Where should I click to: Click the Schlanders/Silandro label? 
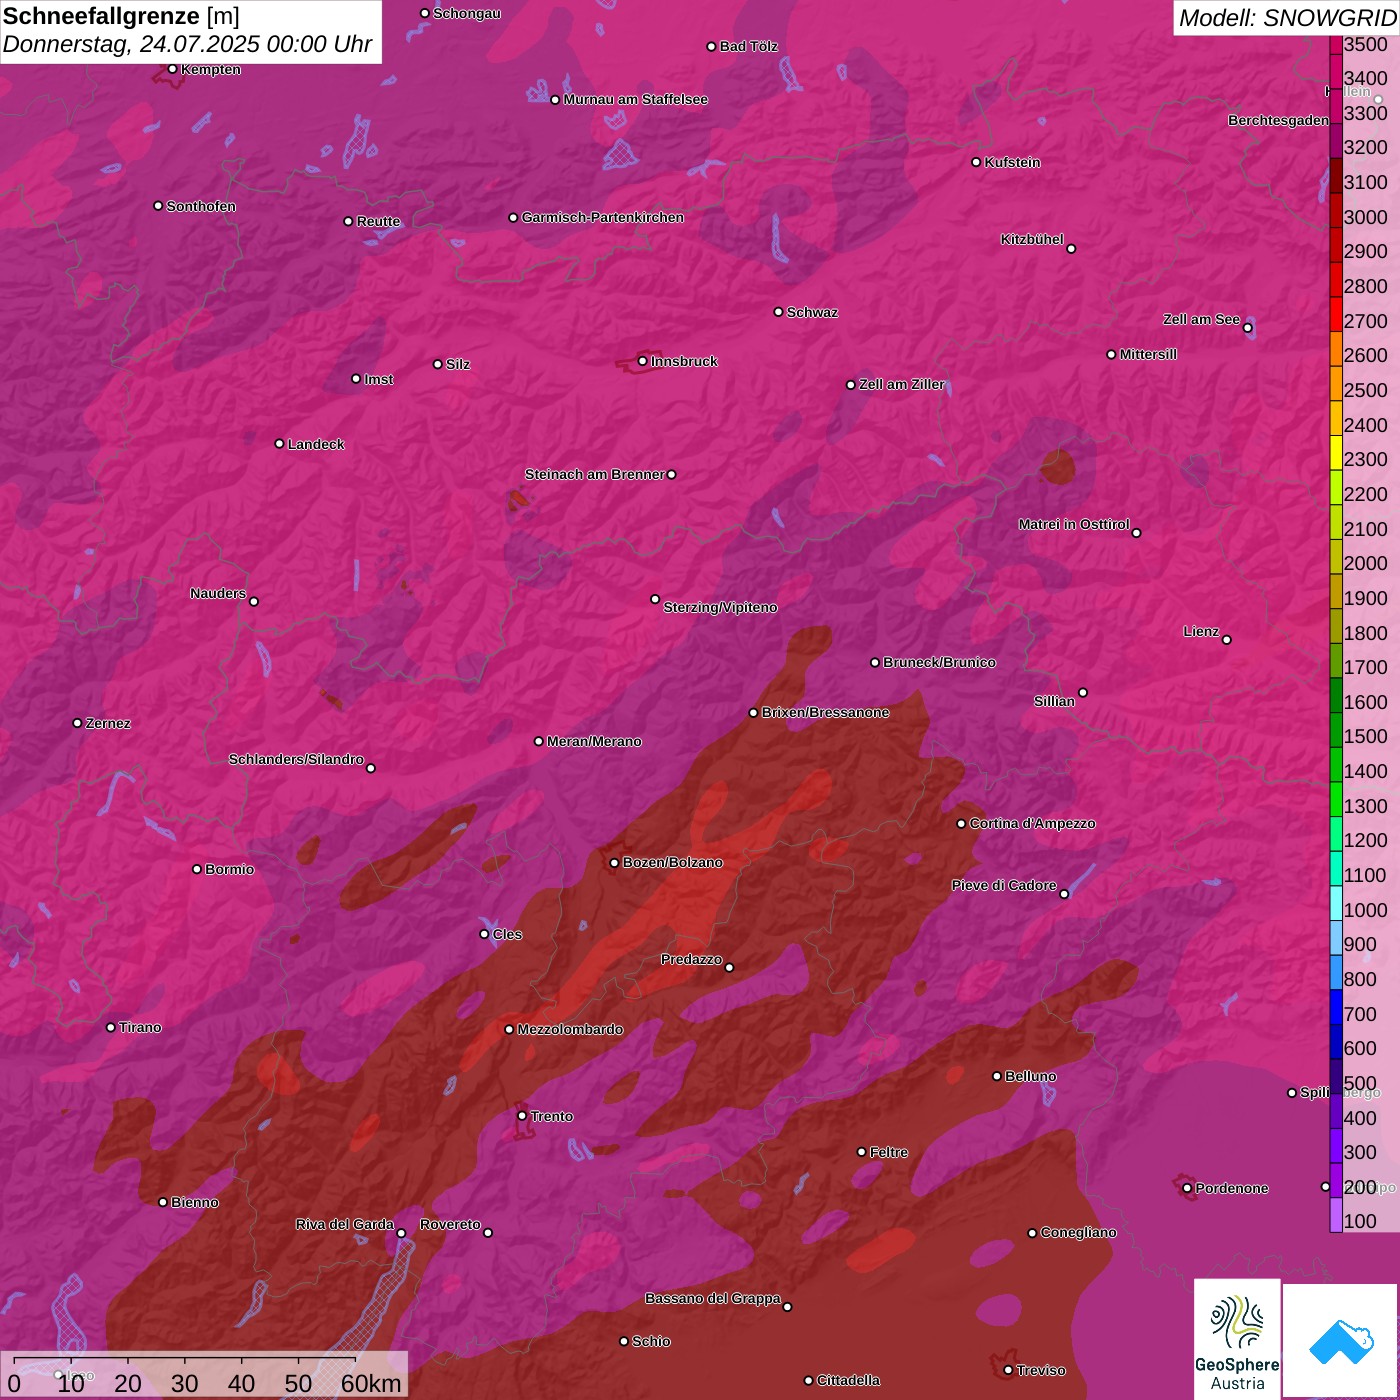pos(296,759)
